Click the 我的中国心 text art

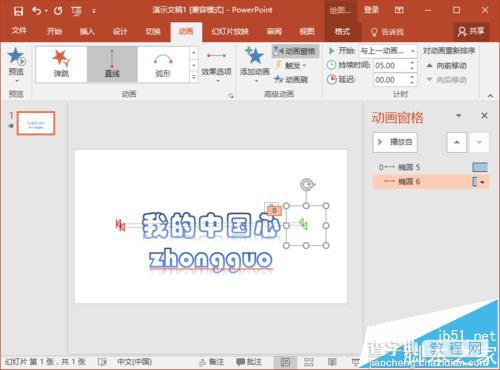coord(211,226)
